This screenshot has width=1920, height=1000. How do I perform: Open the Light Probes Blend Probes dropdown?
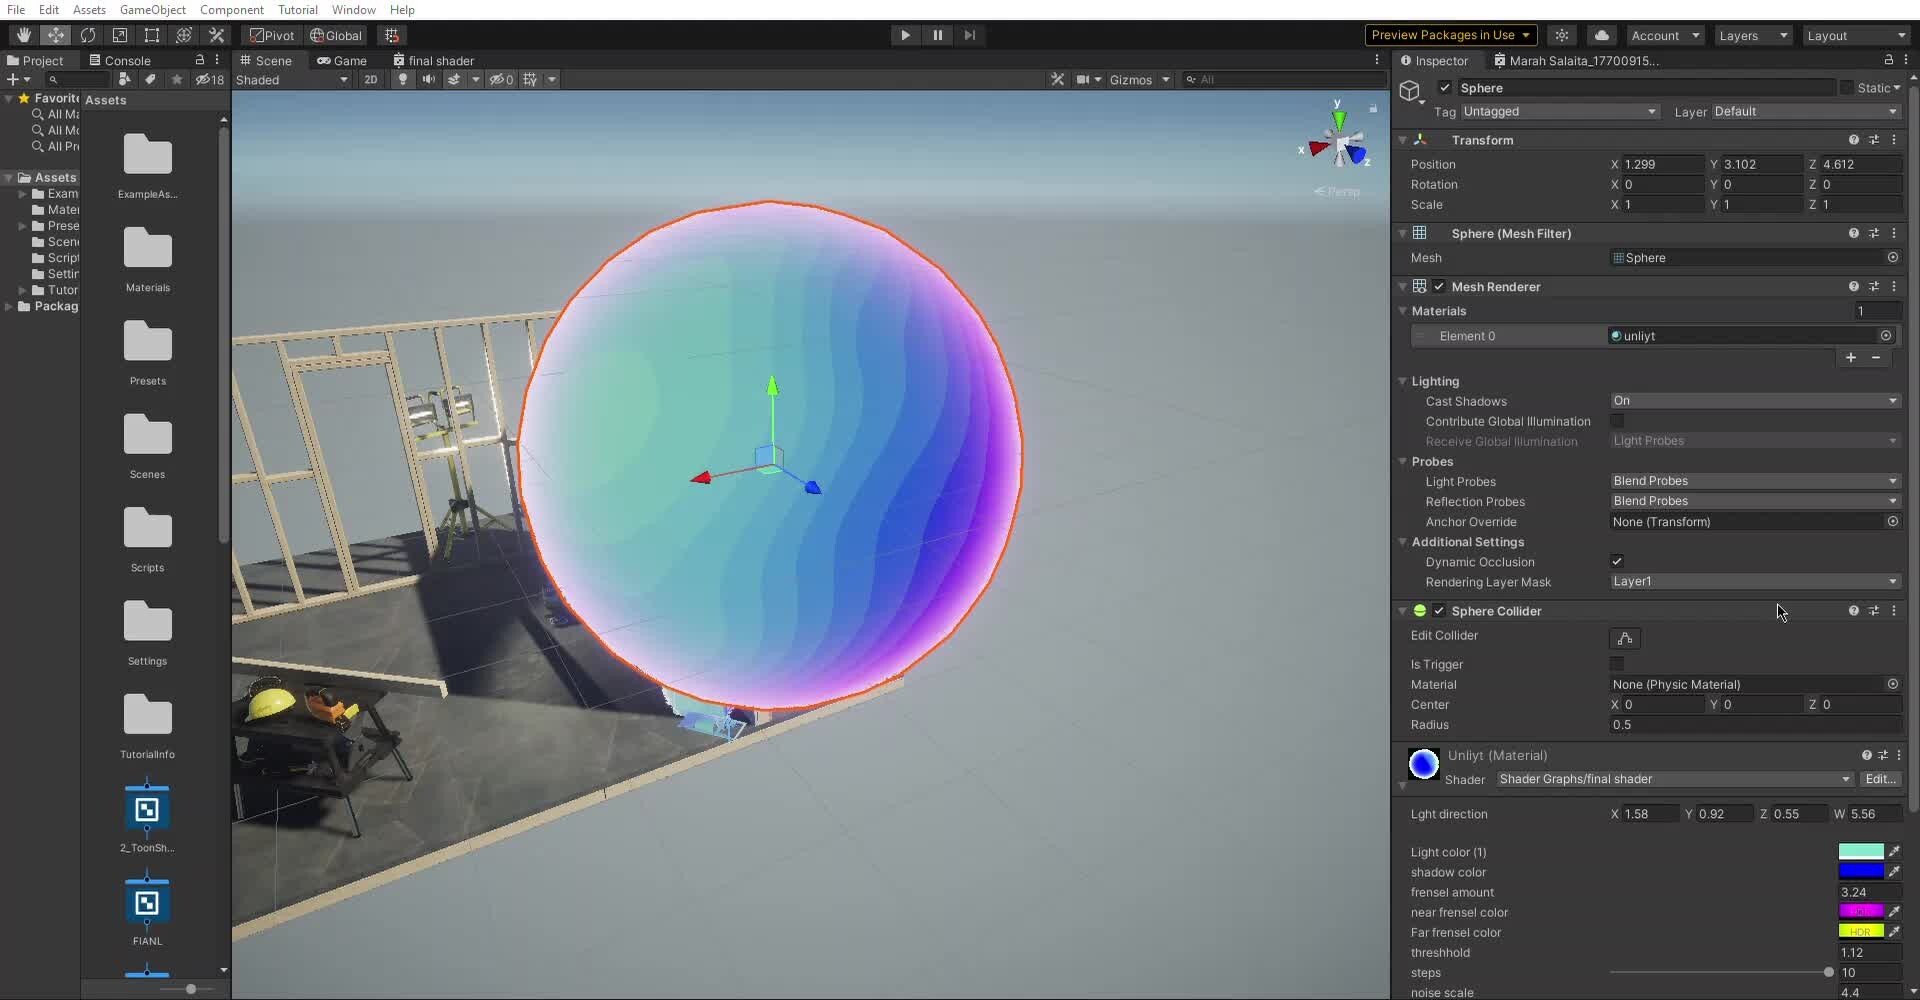click(1755, 481)
